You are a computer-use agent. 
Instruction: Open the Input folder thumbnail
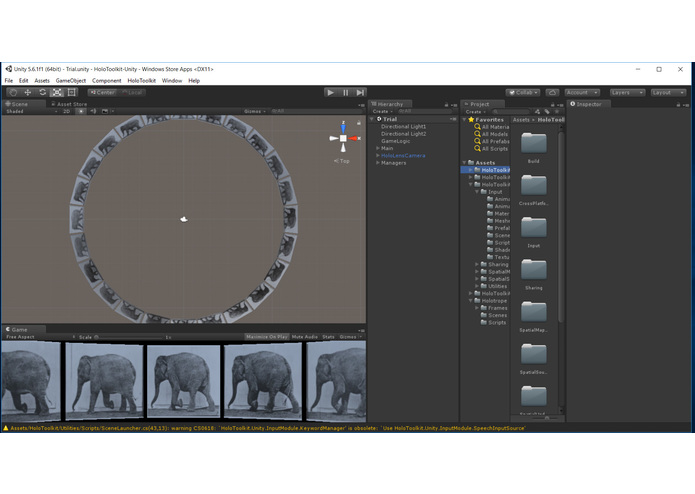click(534, 227)
